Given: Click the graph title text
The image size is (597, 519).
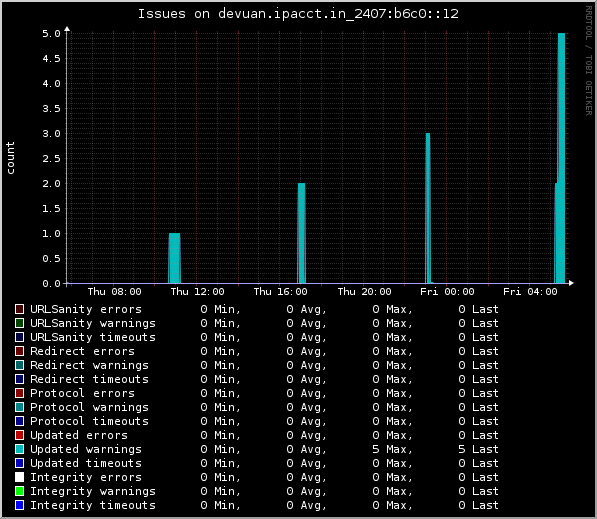Looking at the screenshot, I should [x=298, y=14].
